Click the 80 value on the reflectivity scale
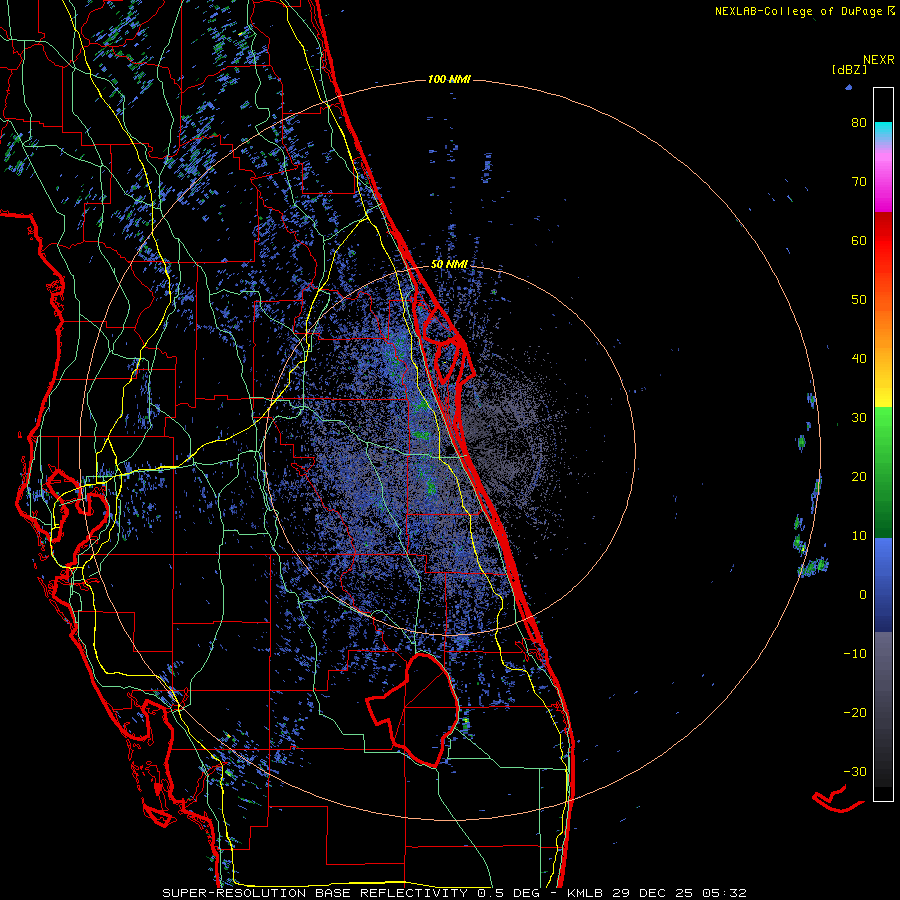 tap(859, 123)
